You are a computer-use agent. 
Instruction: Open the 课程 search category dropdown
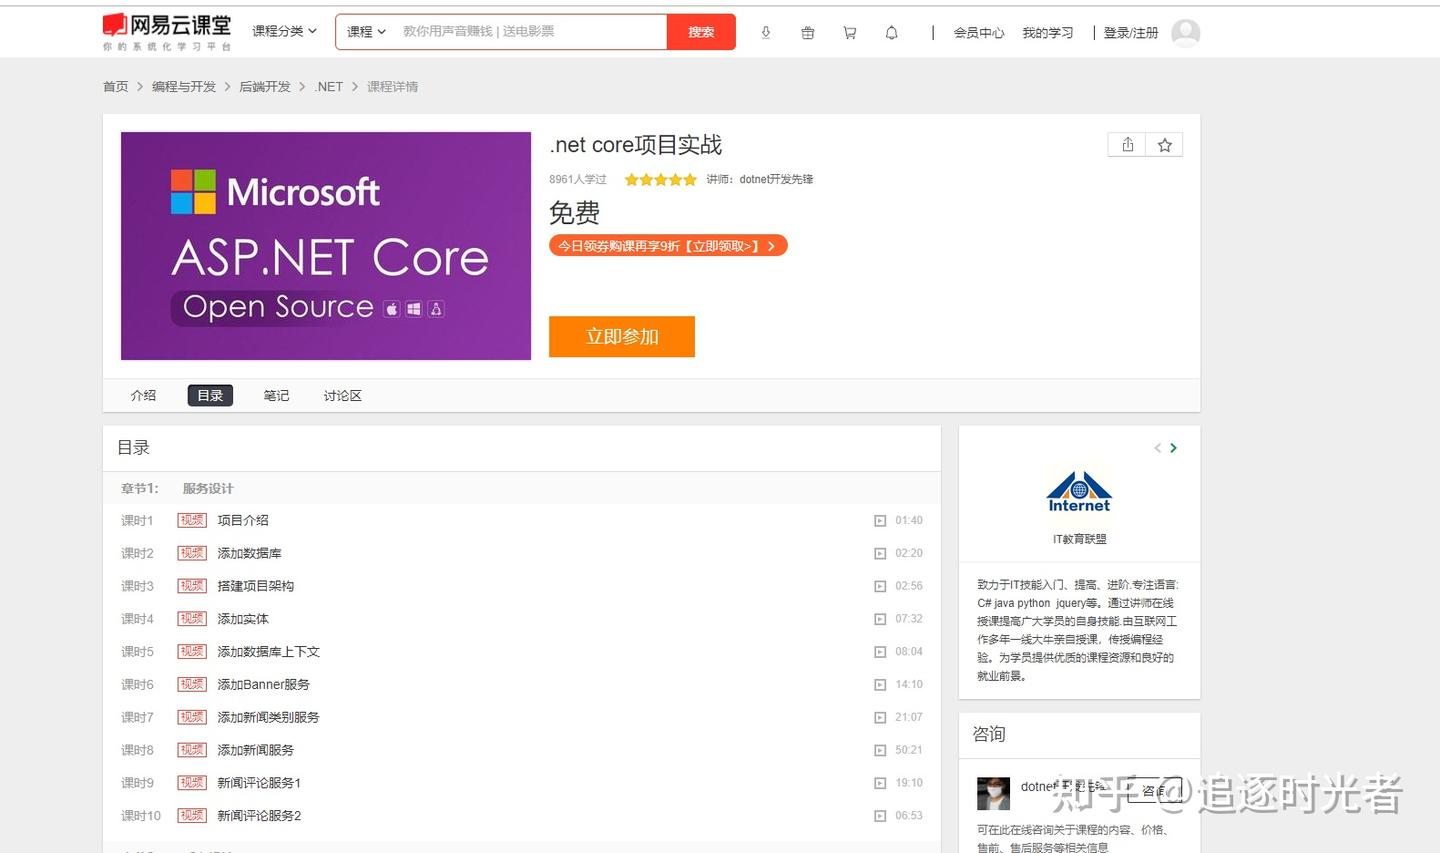[x=364, y=31]
